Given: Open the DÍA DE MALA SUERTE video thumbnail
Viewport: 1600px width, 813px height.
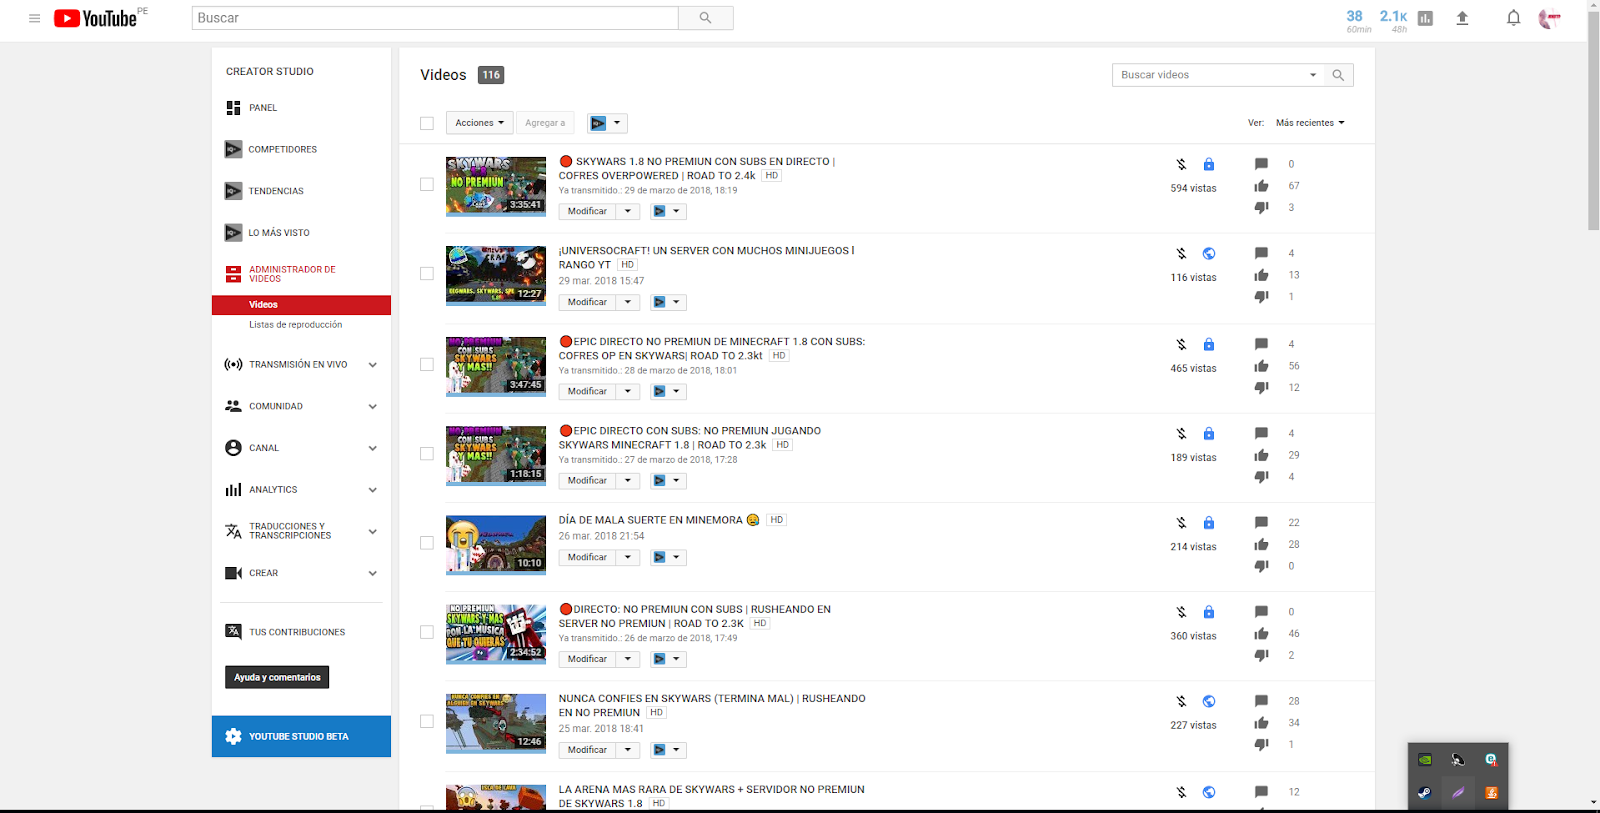Looking at the screenshot, I should coord(496,545).
